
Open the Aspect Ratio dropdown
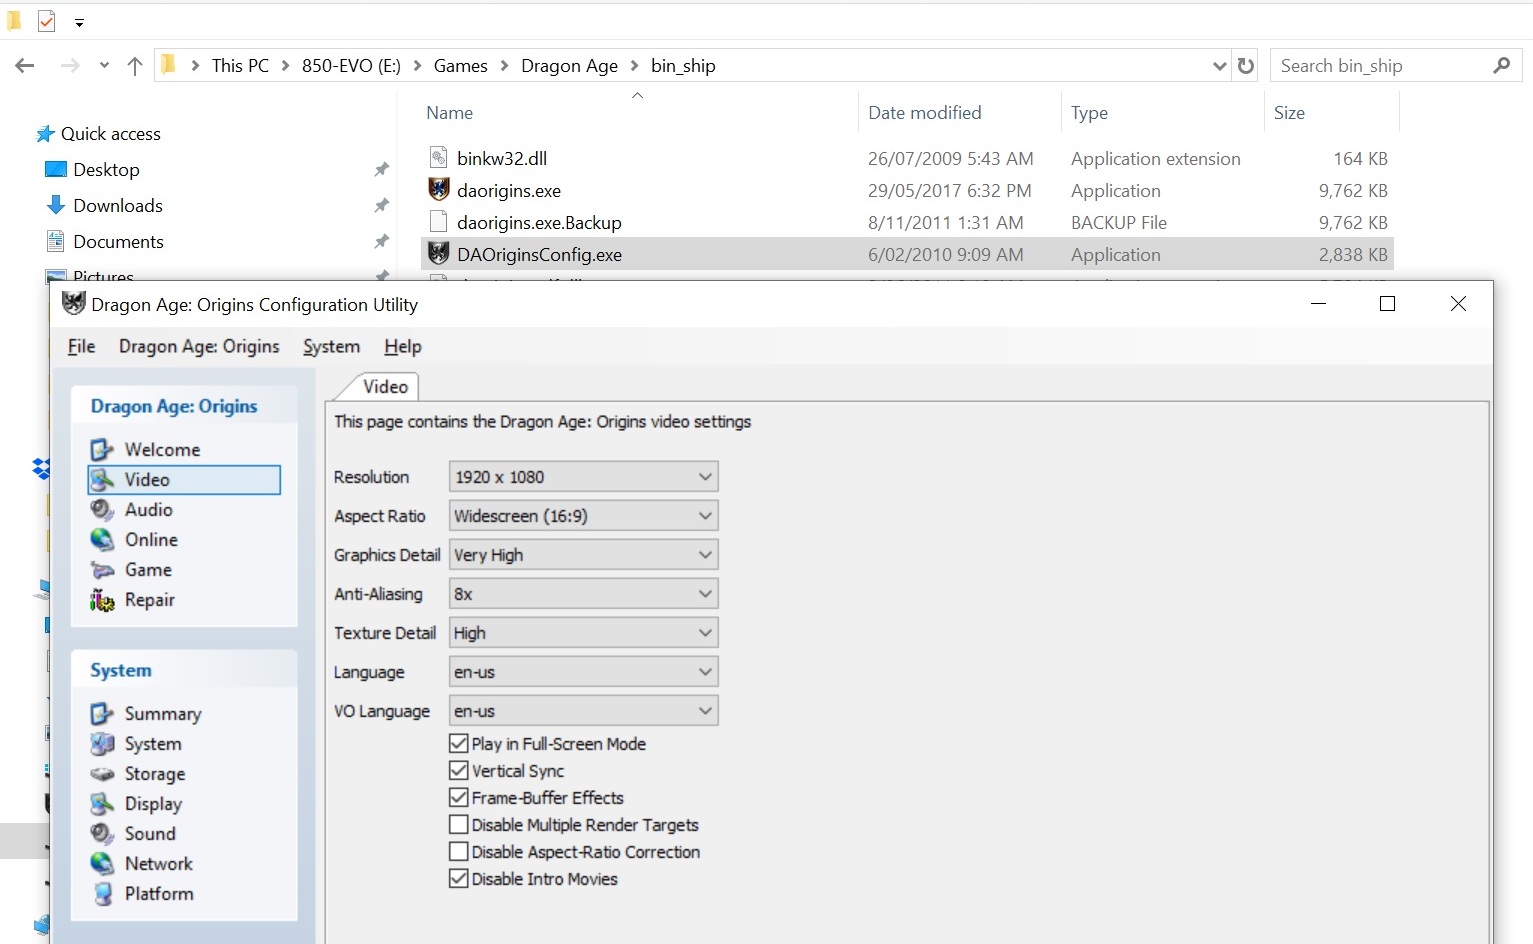coord(584,516)
